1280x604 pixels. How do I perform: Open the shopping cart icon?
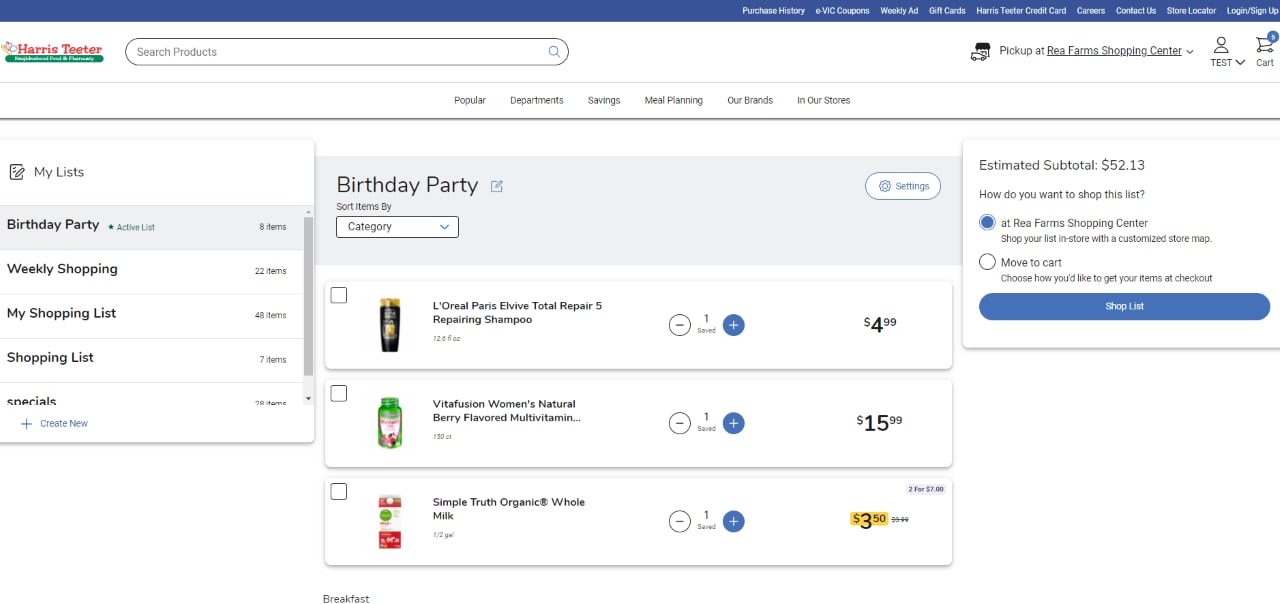[x=1265, y=45]
